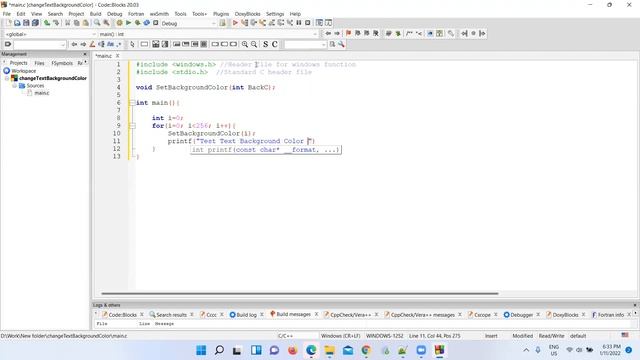Screen dimensions: 640x360
Task: Click the bold S source icon
Action: [265, 44]
